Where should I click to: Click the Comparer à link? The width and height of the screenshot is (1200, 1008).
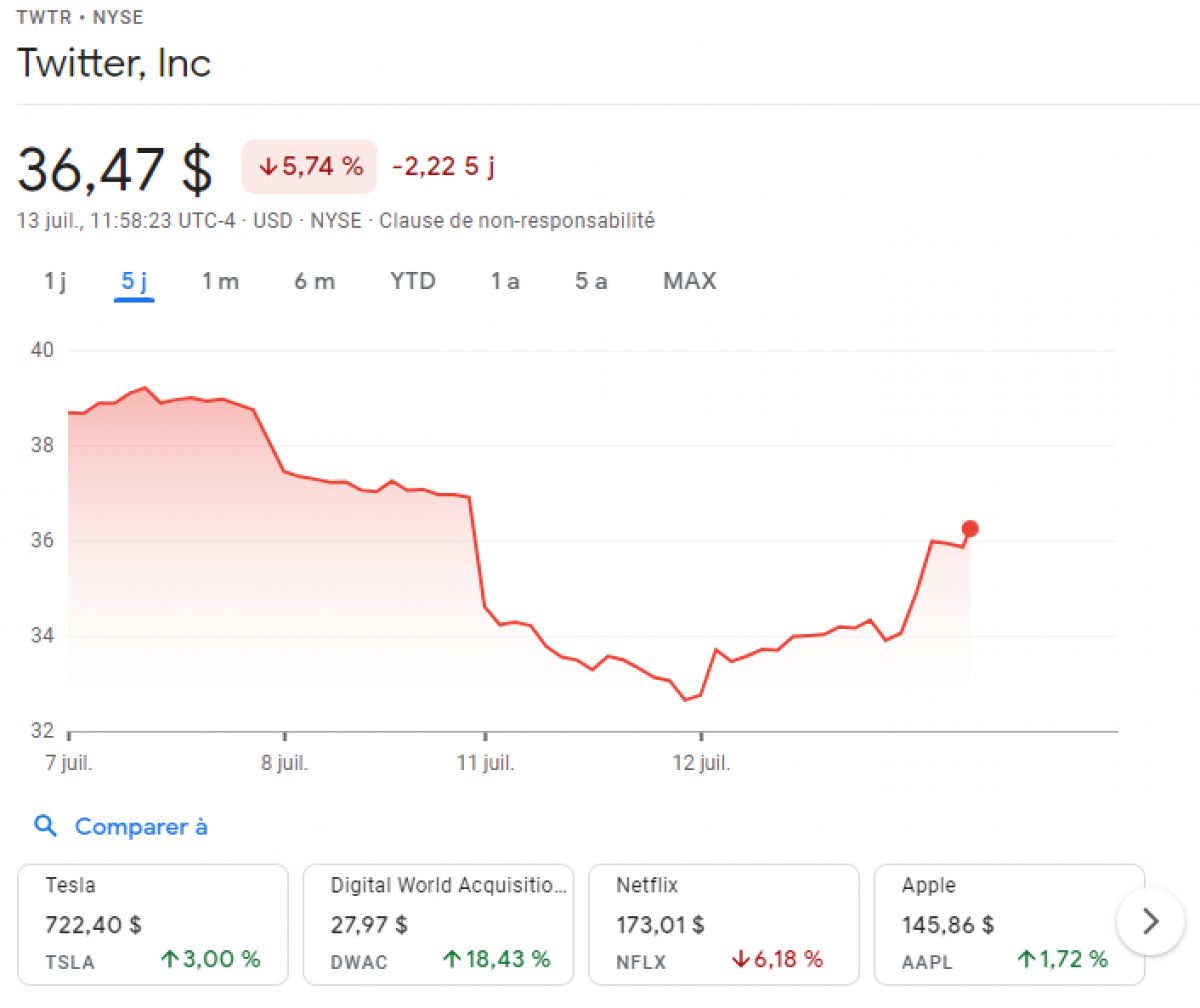pyautogui.click(x=141, y=827)
